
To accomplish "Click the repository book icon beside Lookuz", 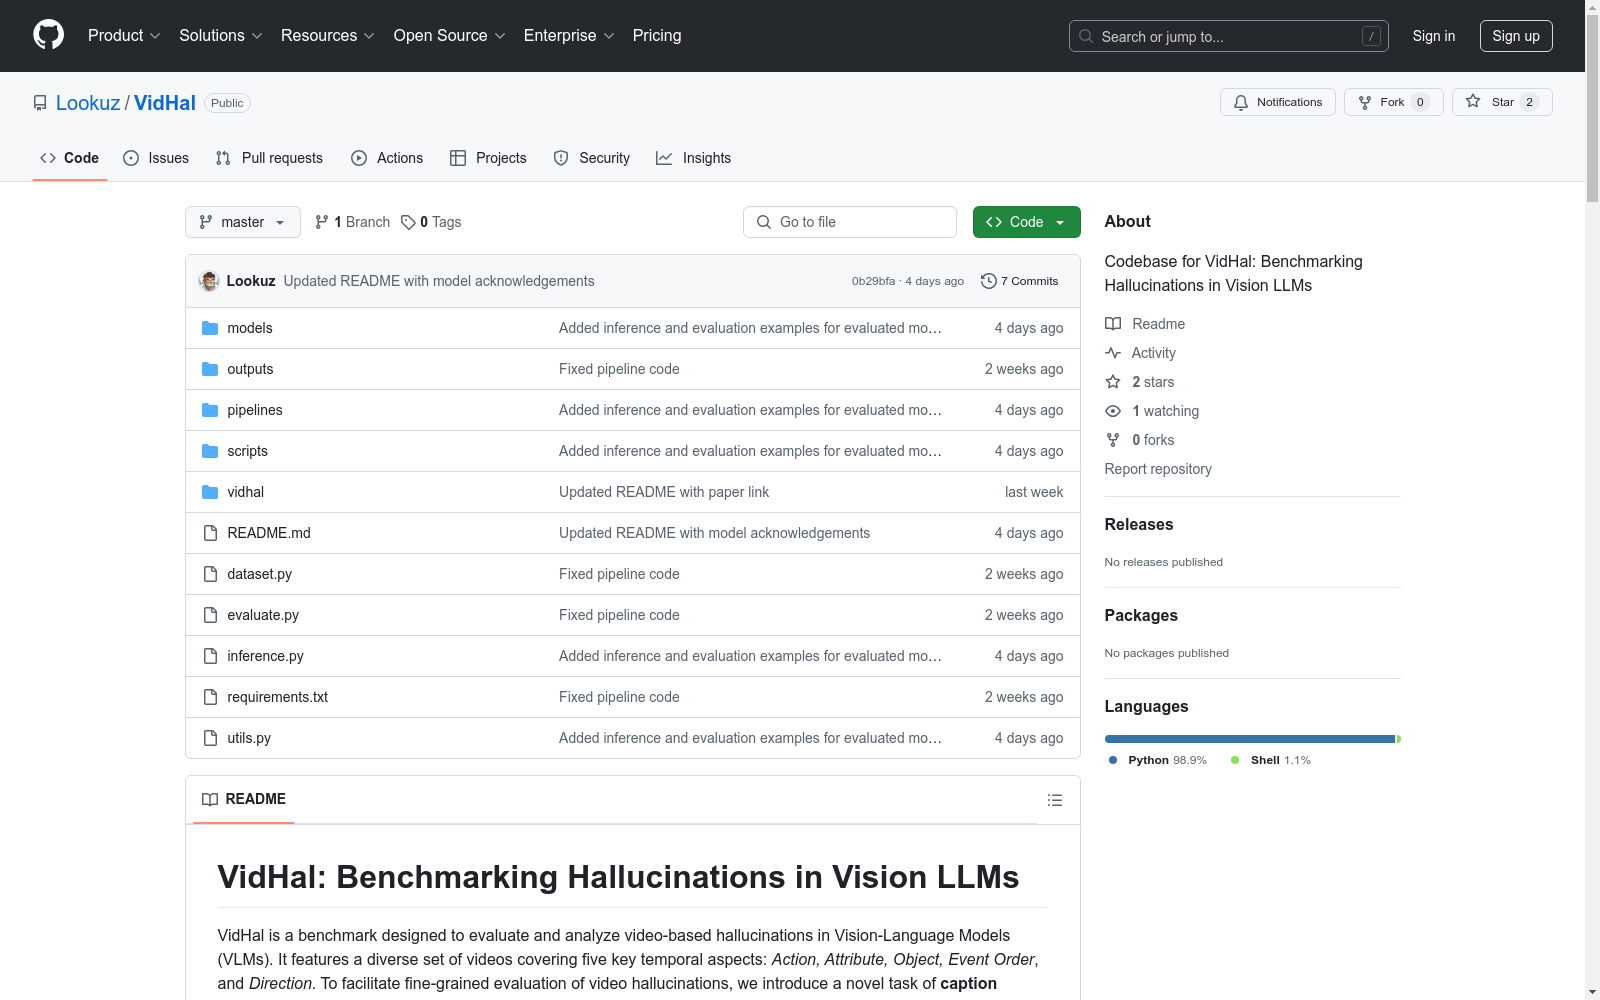I will pyautogui.click(x=40, y=103).
